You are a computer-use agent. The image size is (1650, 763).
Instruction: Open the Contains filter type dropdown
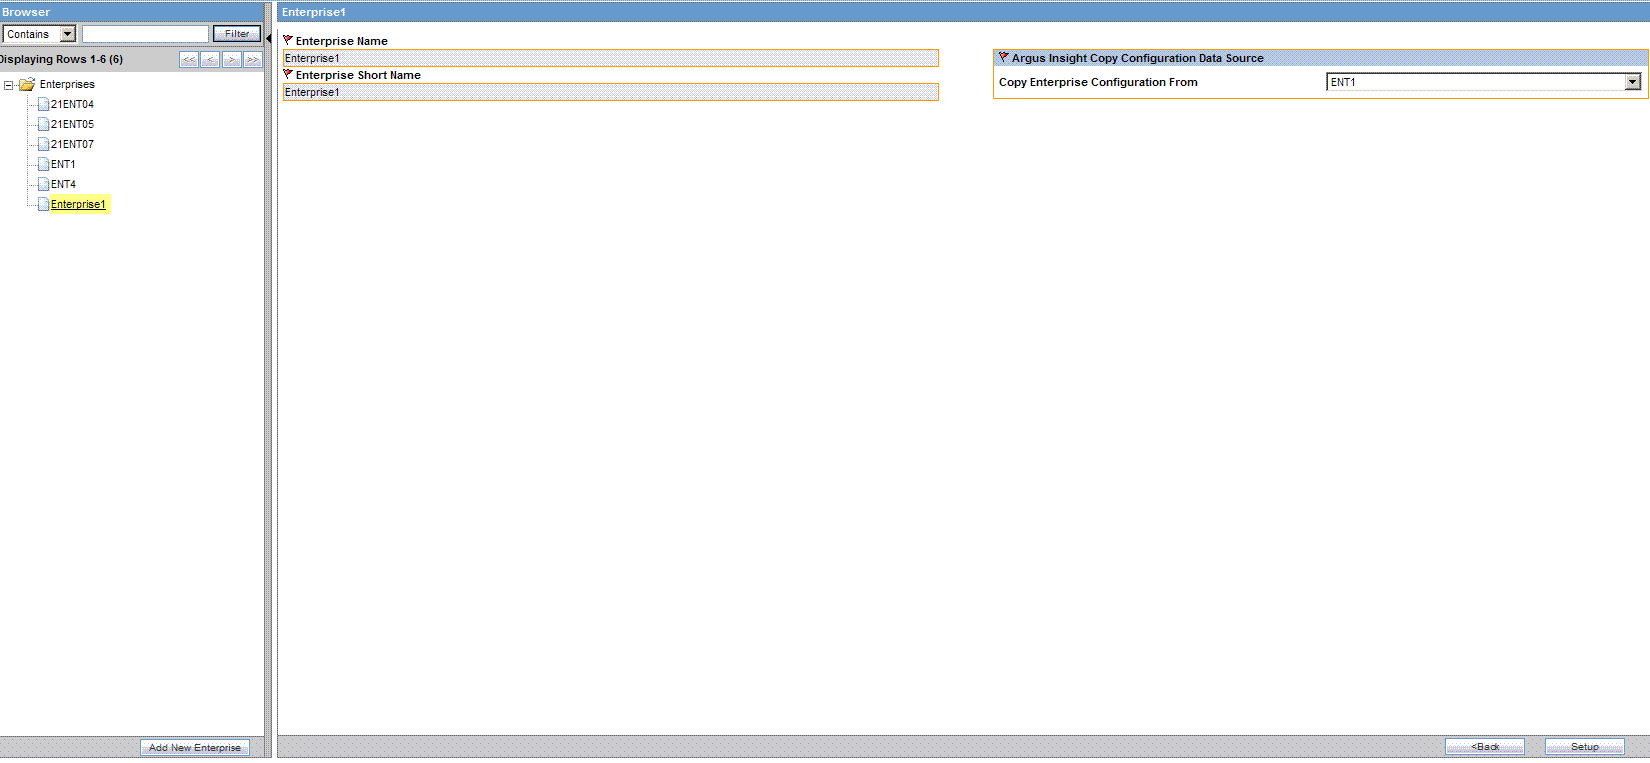(40, 34)
